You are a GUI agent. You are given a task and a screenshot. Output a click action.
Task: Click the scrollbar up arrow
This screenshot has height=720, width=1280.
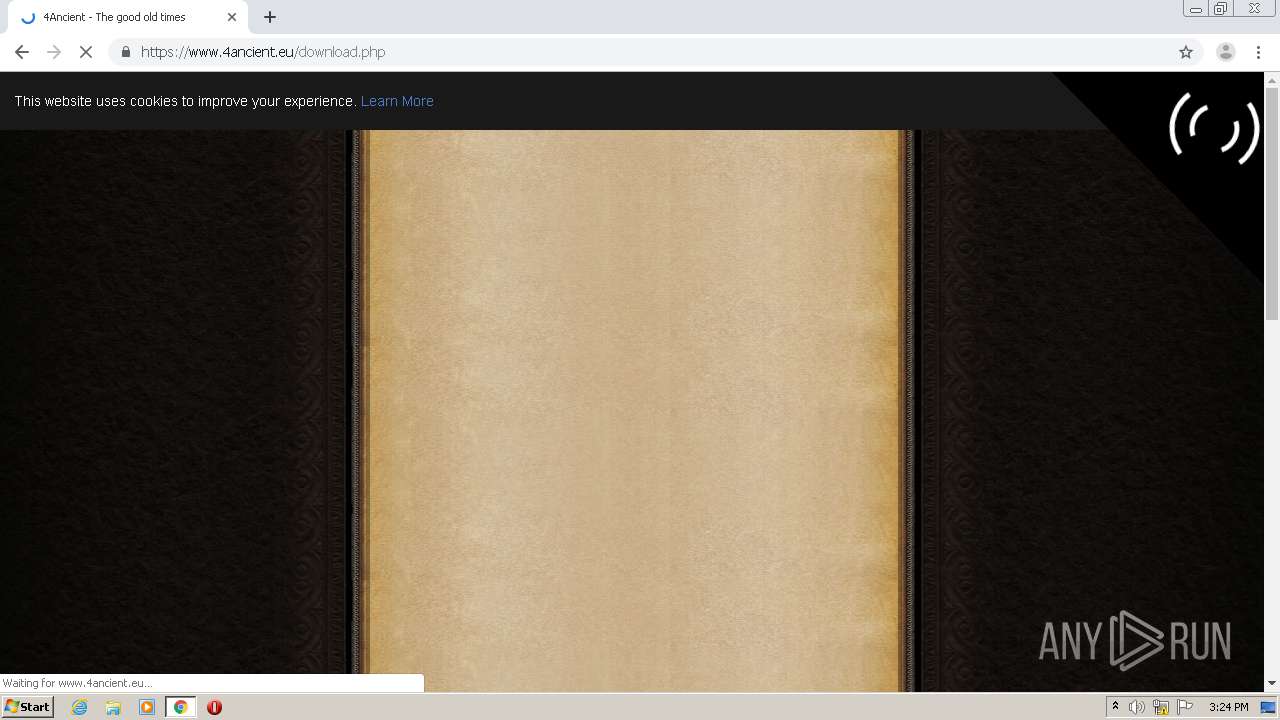[x=1272, y=80]
